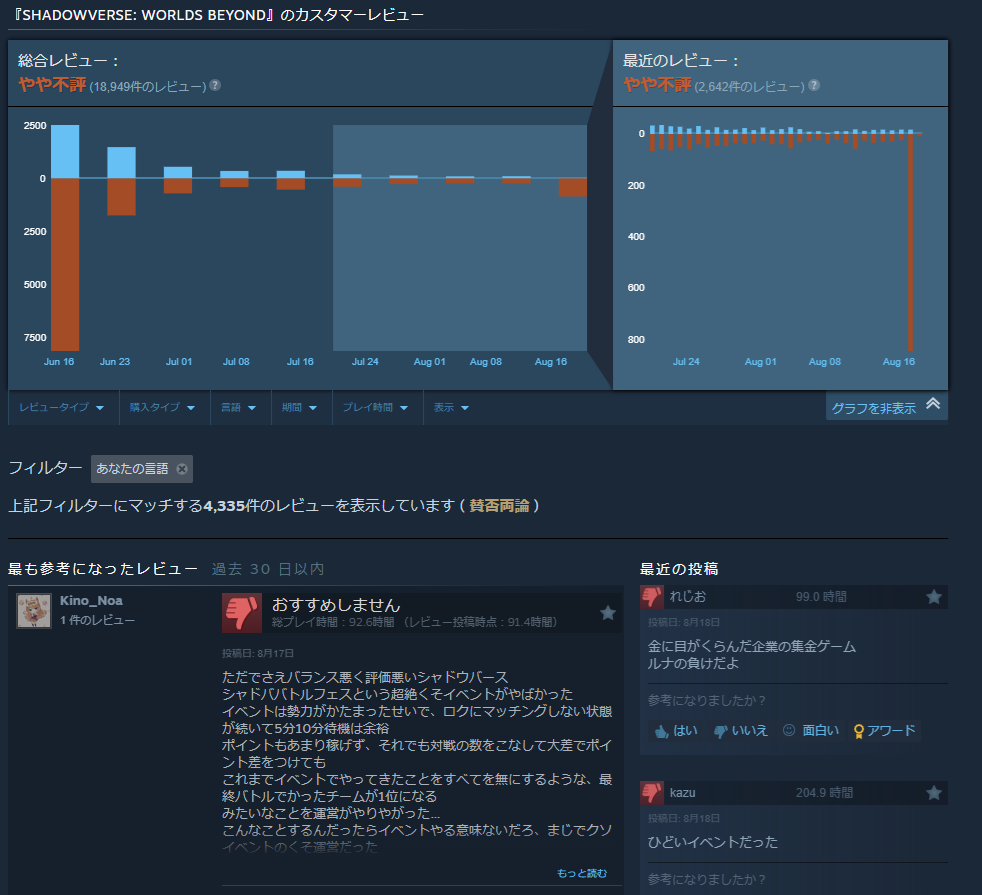The image size is (982, 895).
Task: Click the star icon on kazu's review
Action: 934,793
